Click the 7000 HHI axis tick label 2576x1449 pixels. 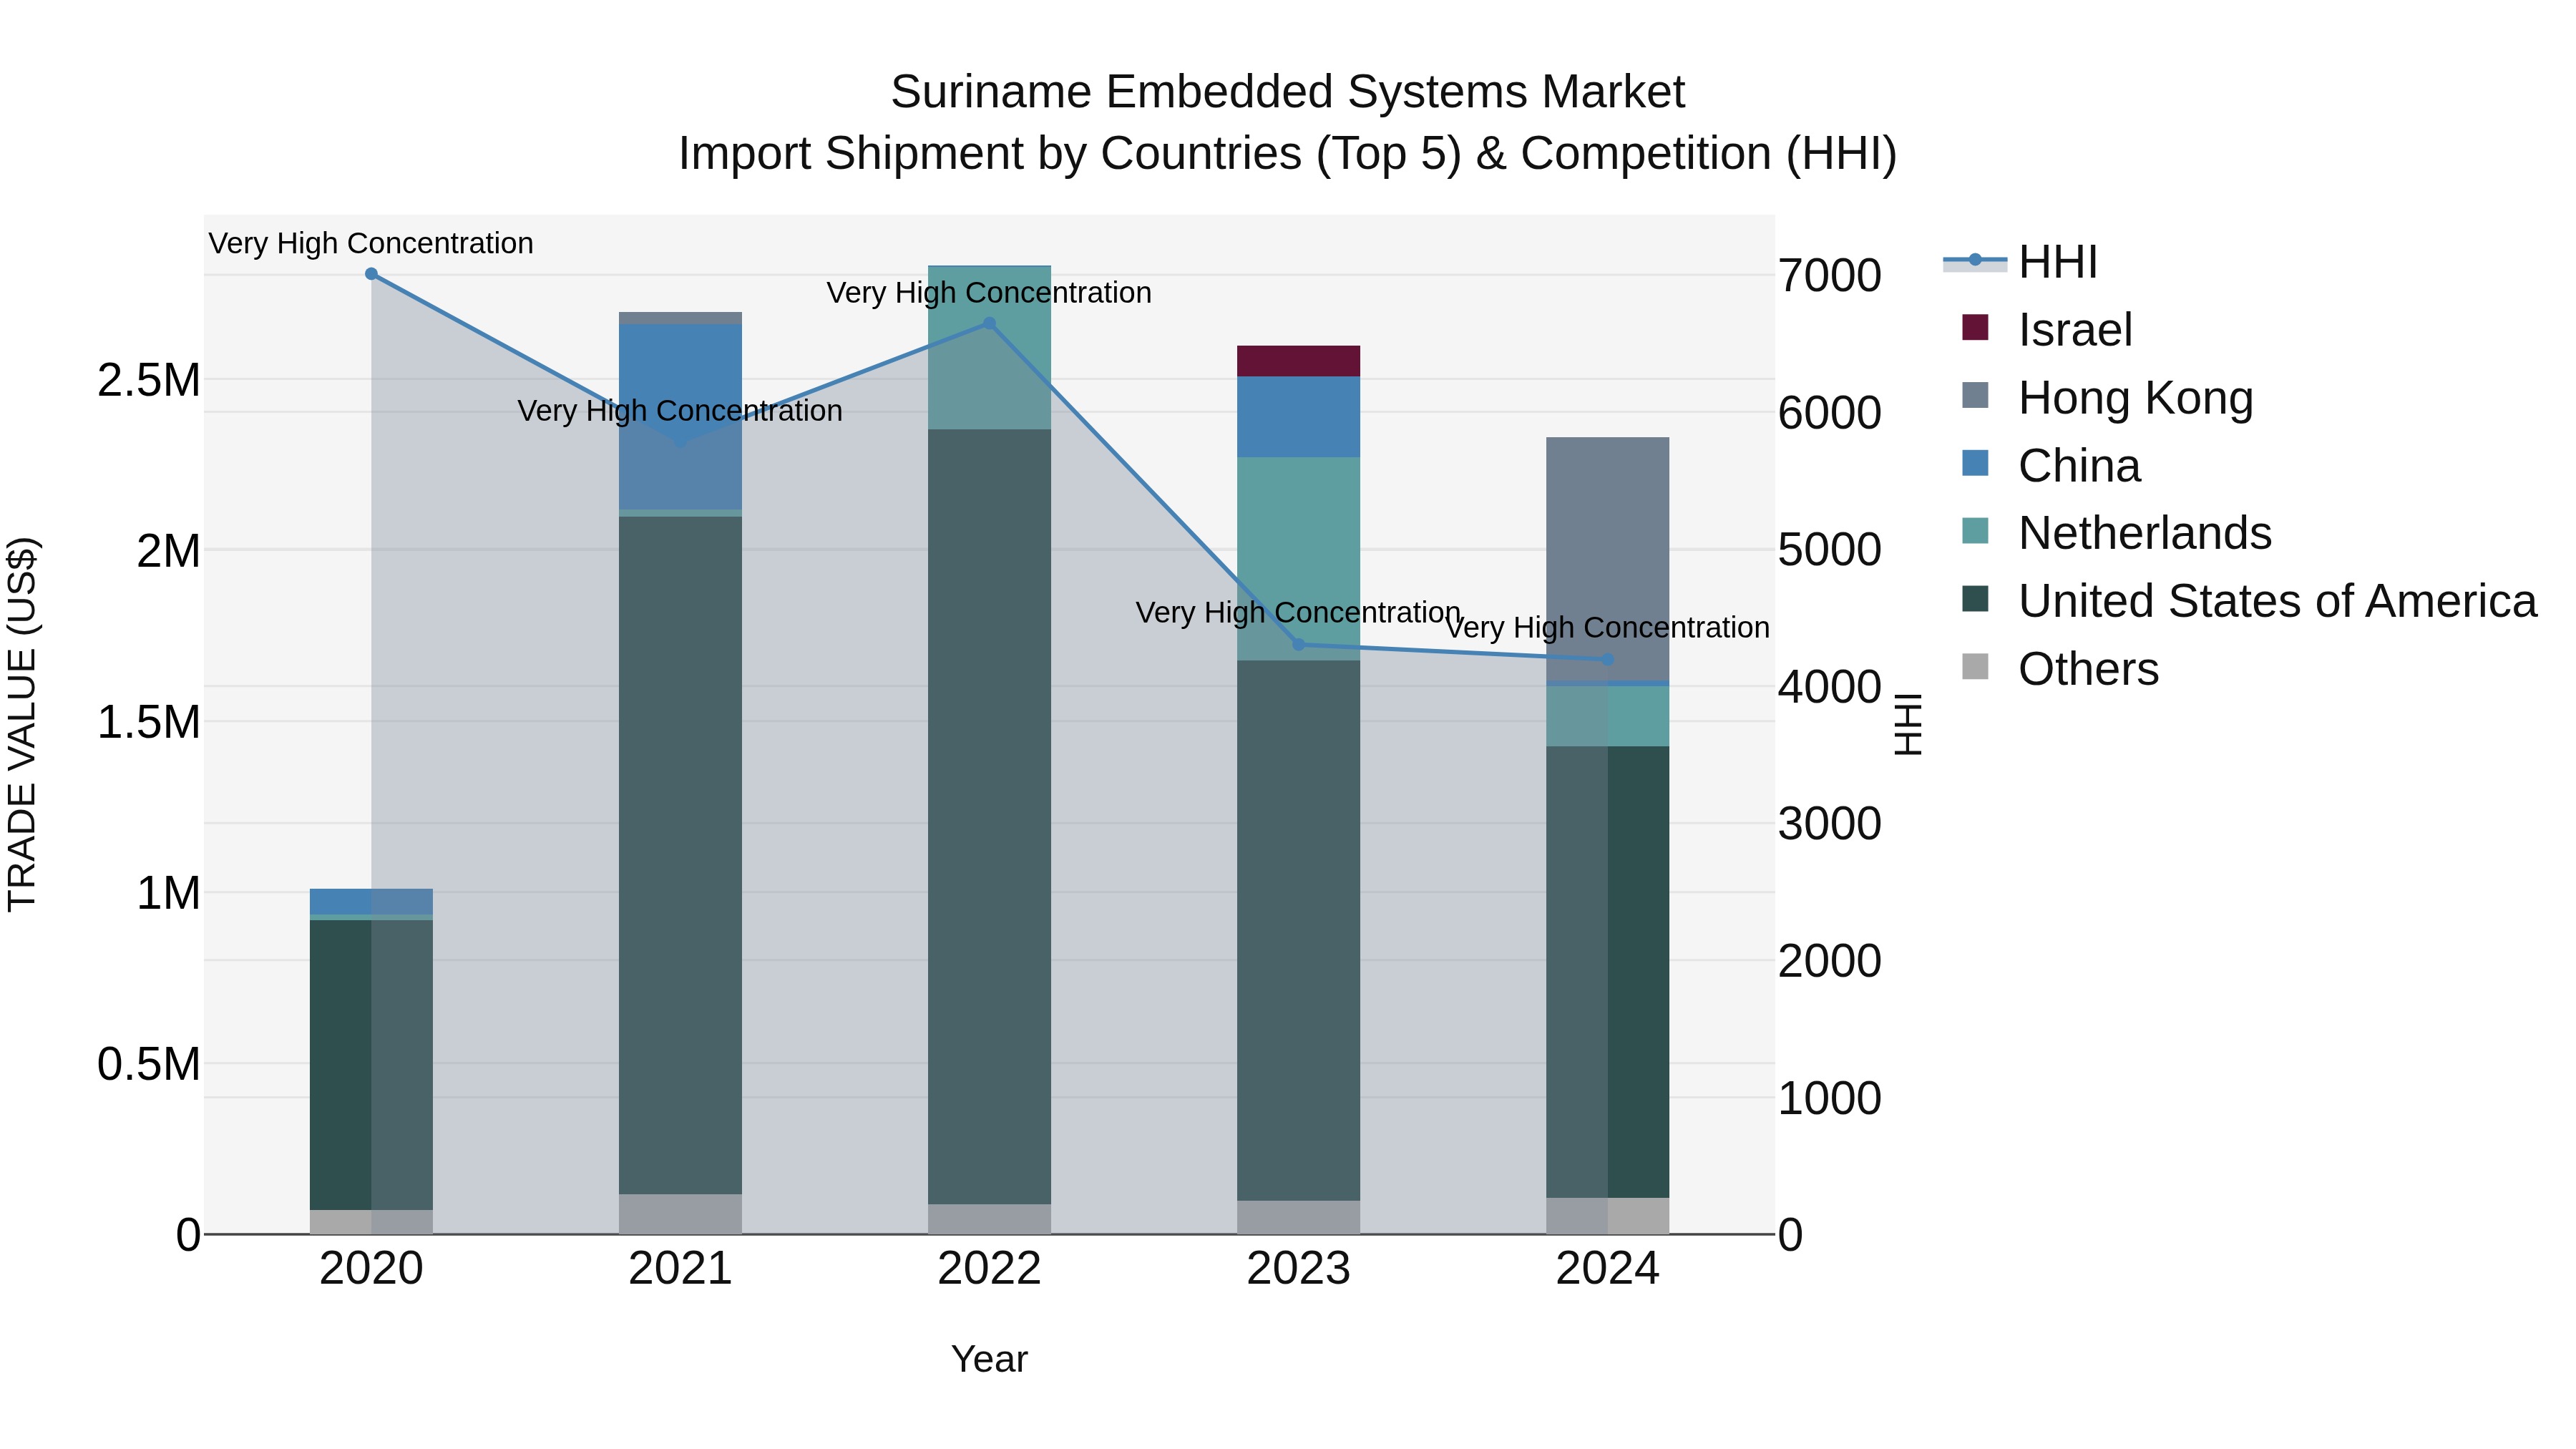tap(1830, 275)
